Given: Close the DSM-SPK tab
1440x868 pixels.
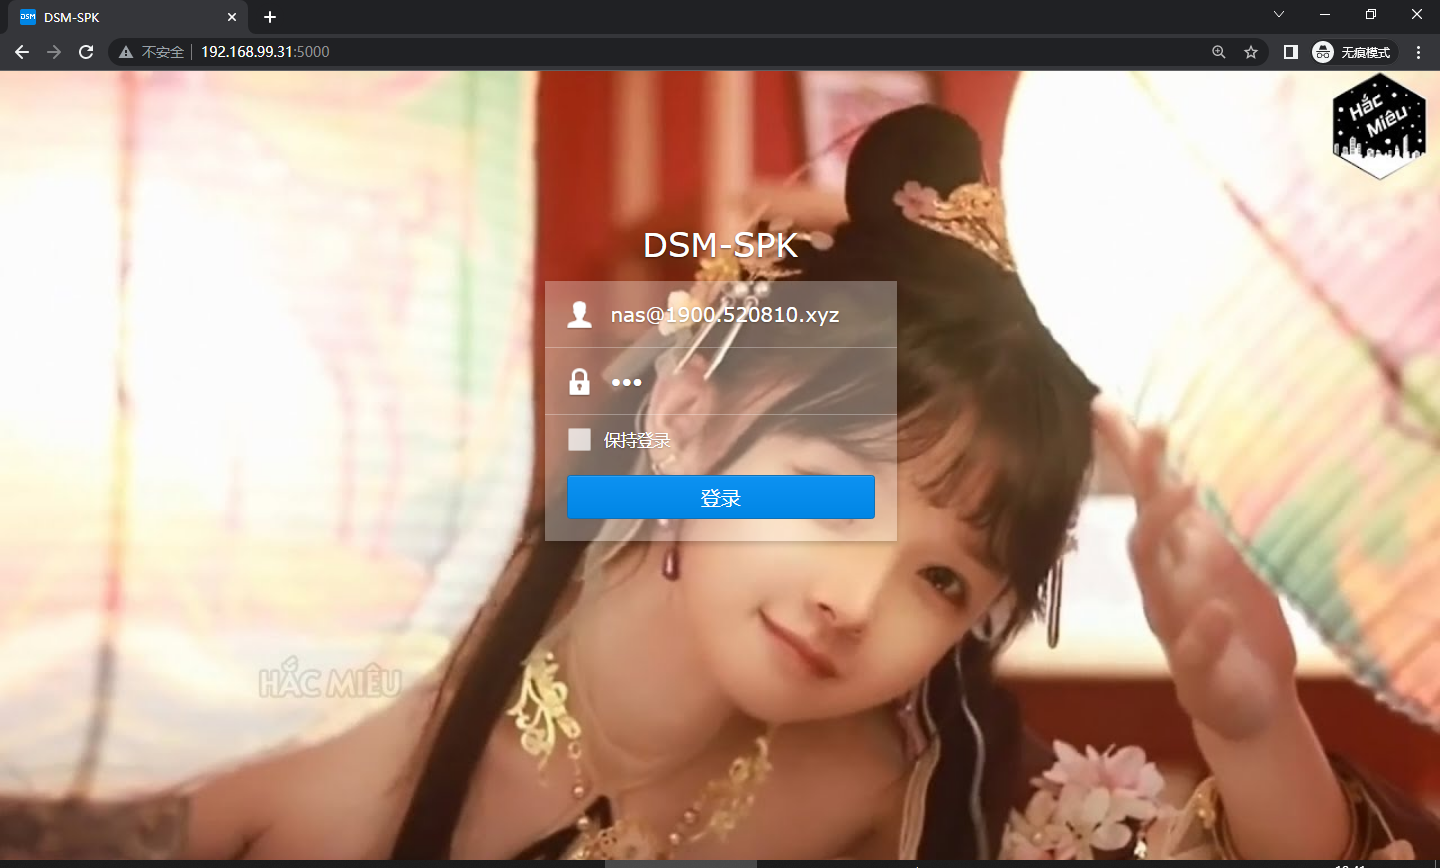Looking at the screenshot, I should (232, 17).
